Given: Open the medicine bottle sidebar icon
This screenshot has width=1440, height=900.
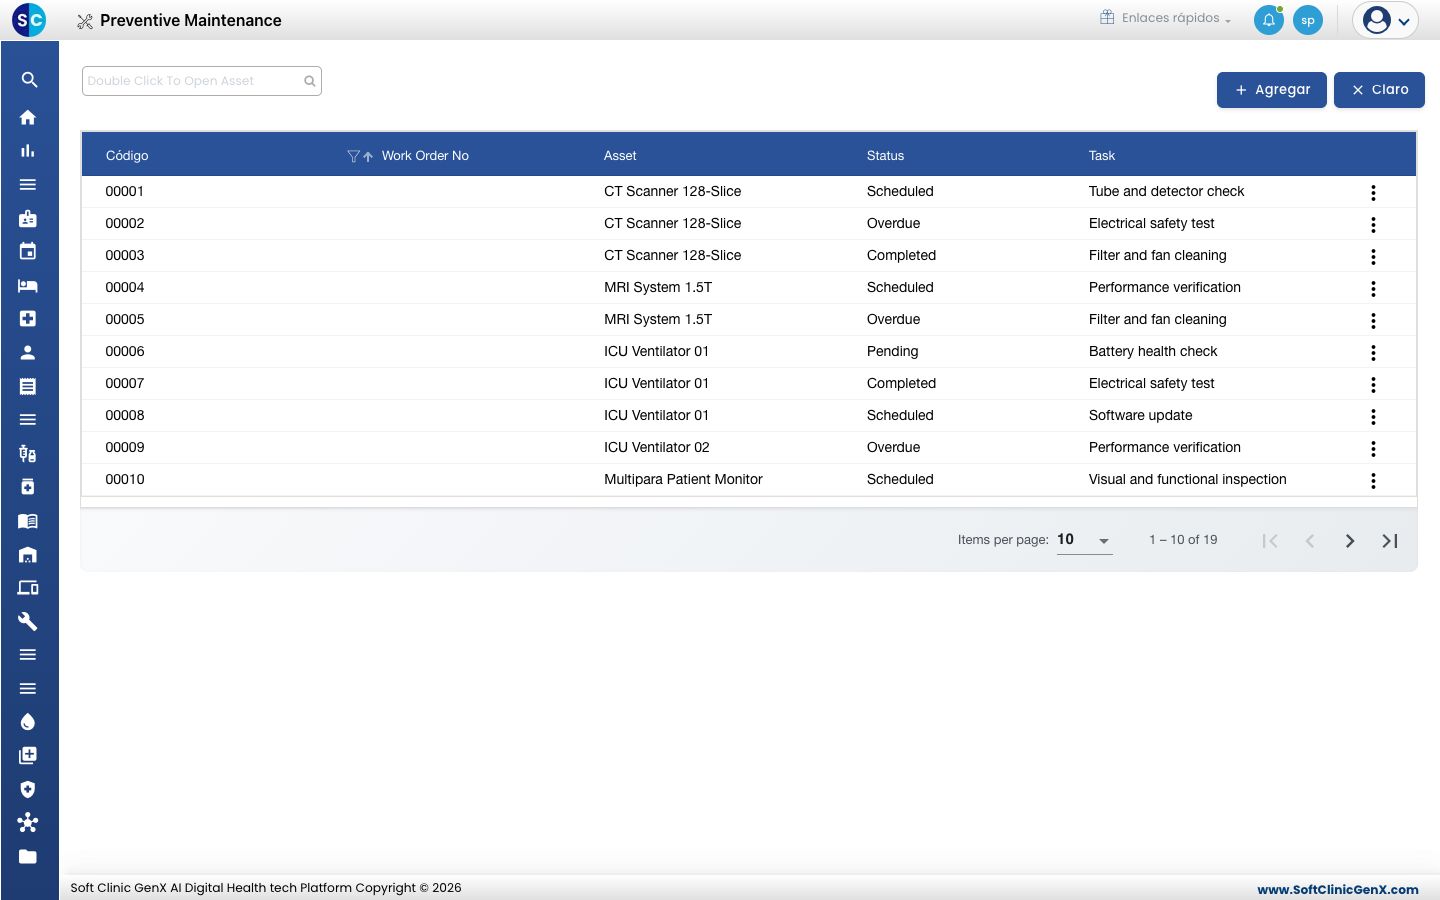Looking at the screenshot, I should coord(28,487).
